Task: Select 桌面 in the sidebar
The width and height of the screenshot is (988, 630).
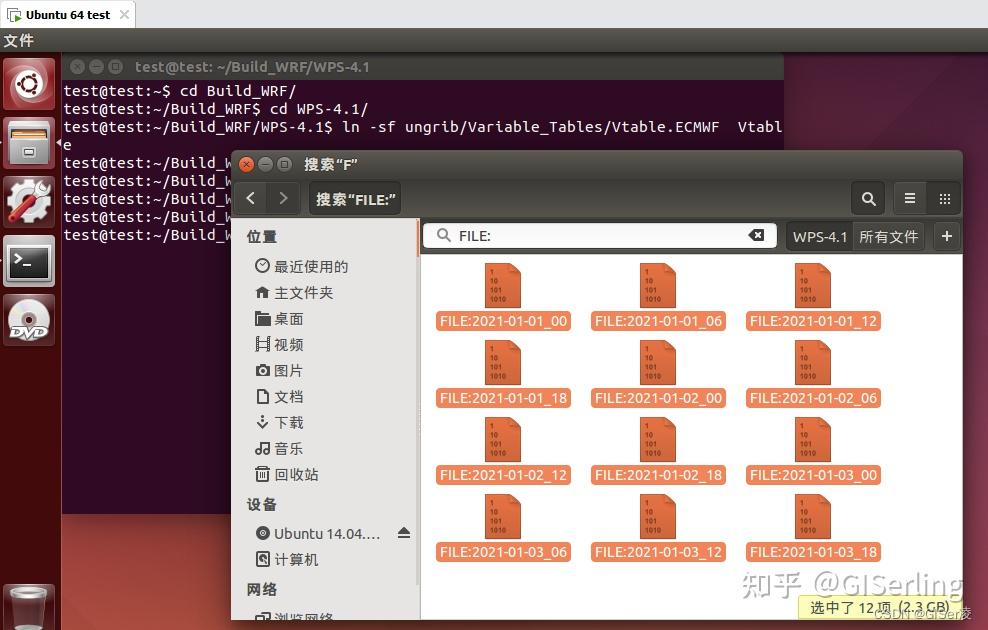Action: coord(286,318)
